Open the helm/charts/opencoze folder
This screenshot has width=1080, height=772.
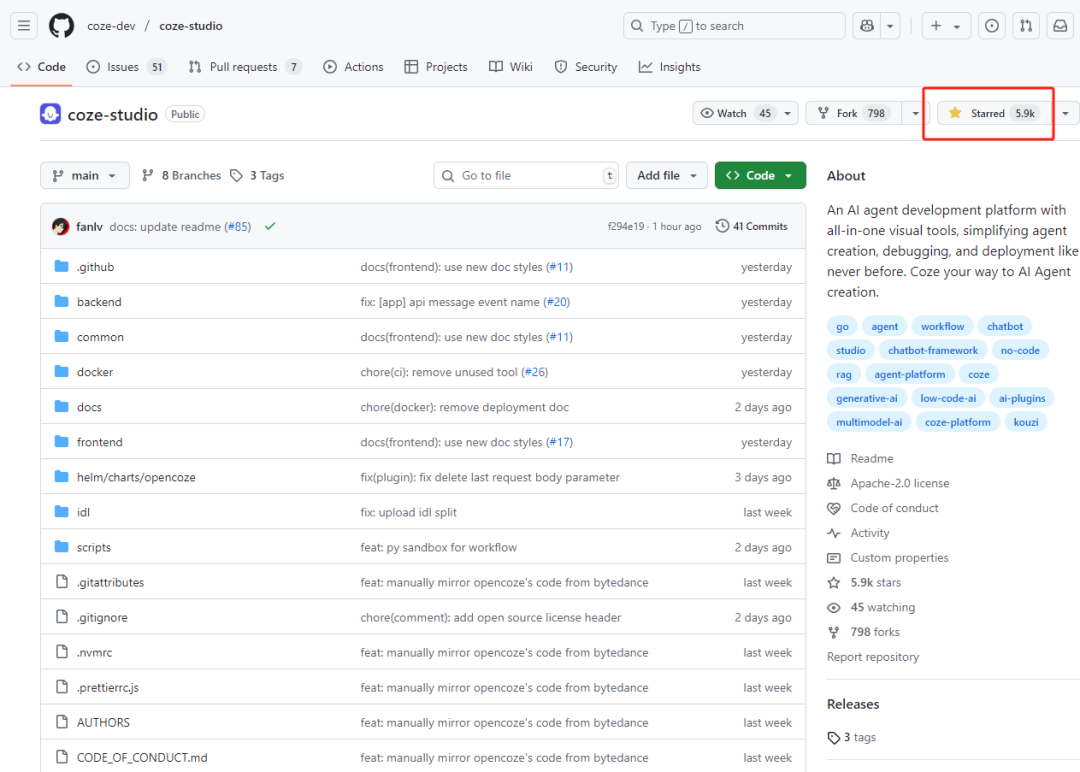(136, 477)
